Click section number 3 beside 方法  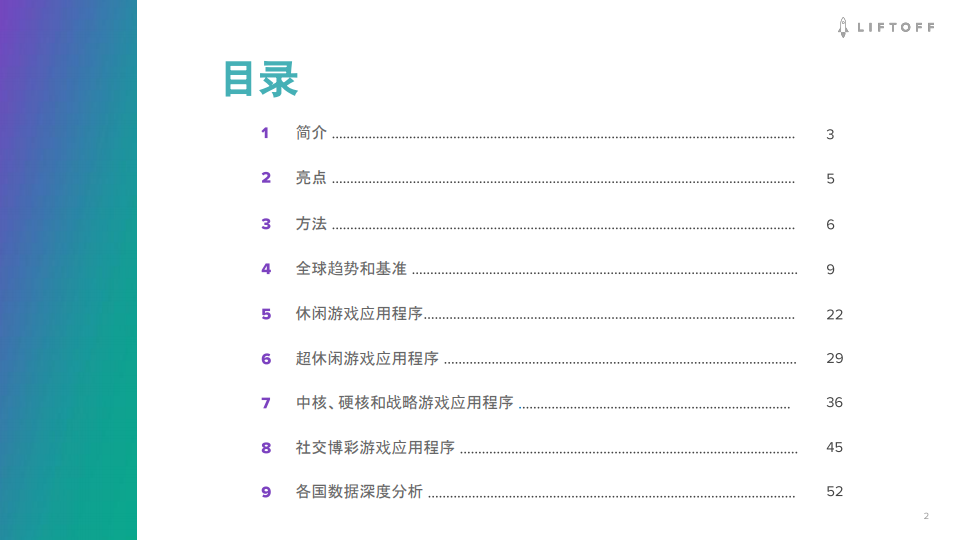[x=266, y=224]
